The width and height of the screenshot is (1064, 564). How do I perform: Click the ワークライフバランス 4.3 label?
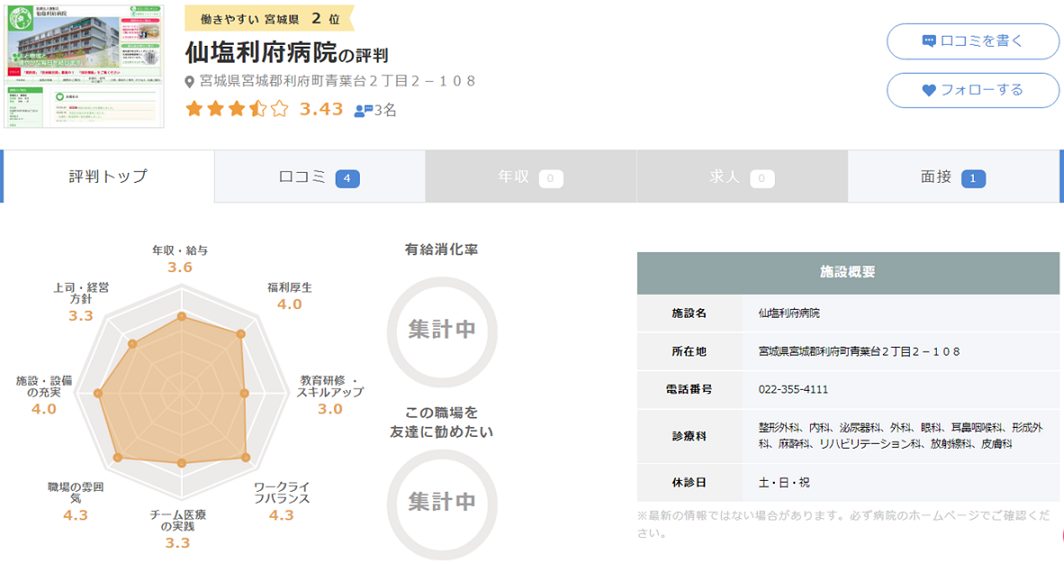coord(282,502)
